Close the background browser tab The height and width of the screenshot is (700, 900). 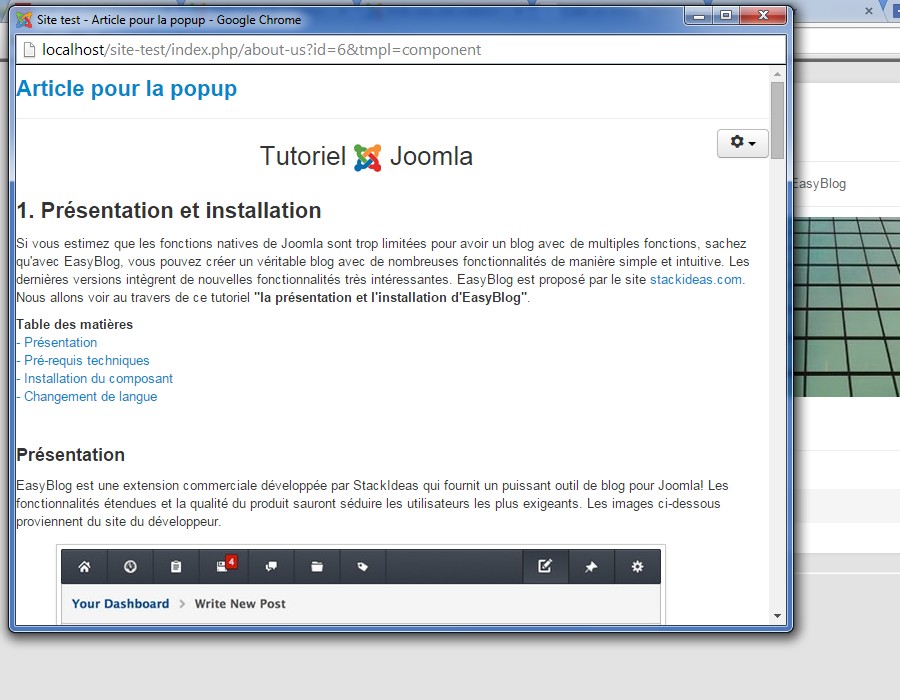869,10
